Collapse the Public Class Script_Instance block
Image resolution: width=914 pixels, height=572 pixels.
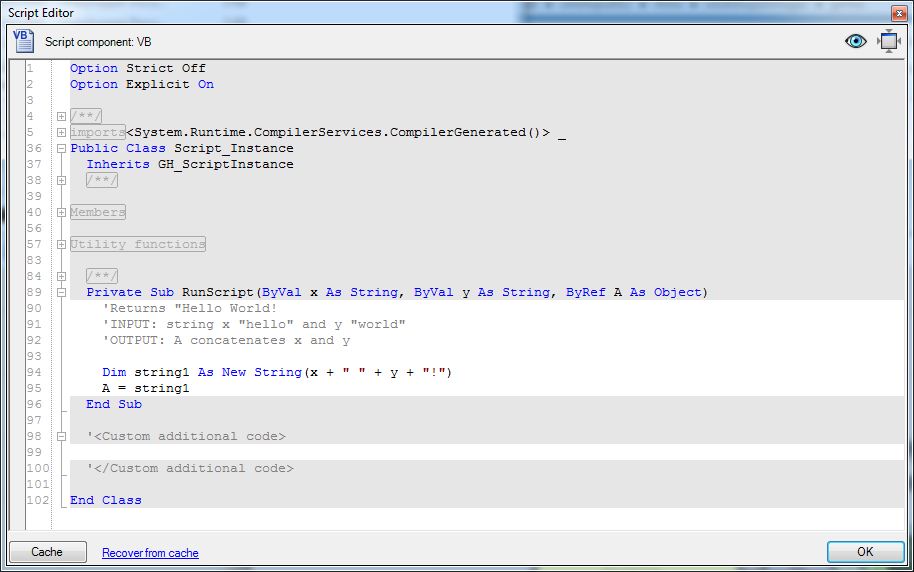[61, 149]
